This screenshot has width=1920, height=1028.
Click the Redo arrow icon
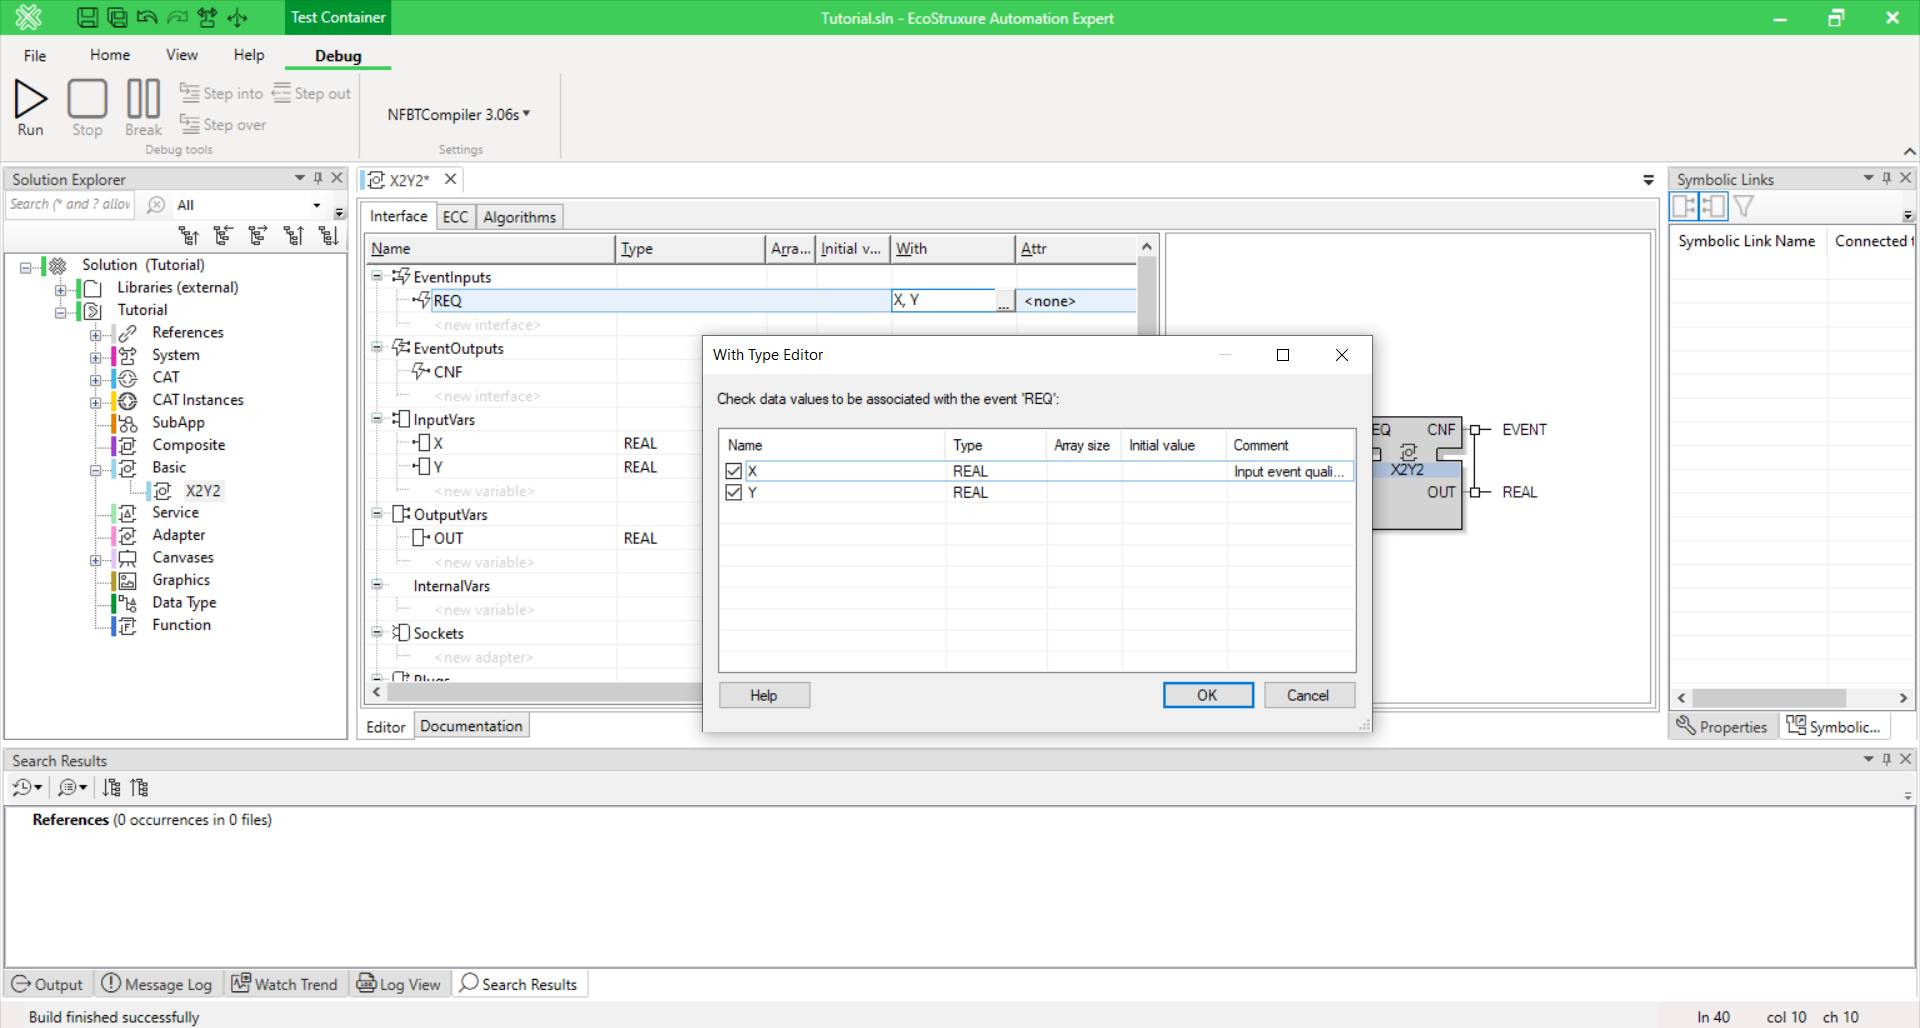click(x=177, y=17)
